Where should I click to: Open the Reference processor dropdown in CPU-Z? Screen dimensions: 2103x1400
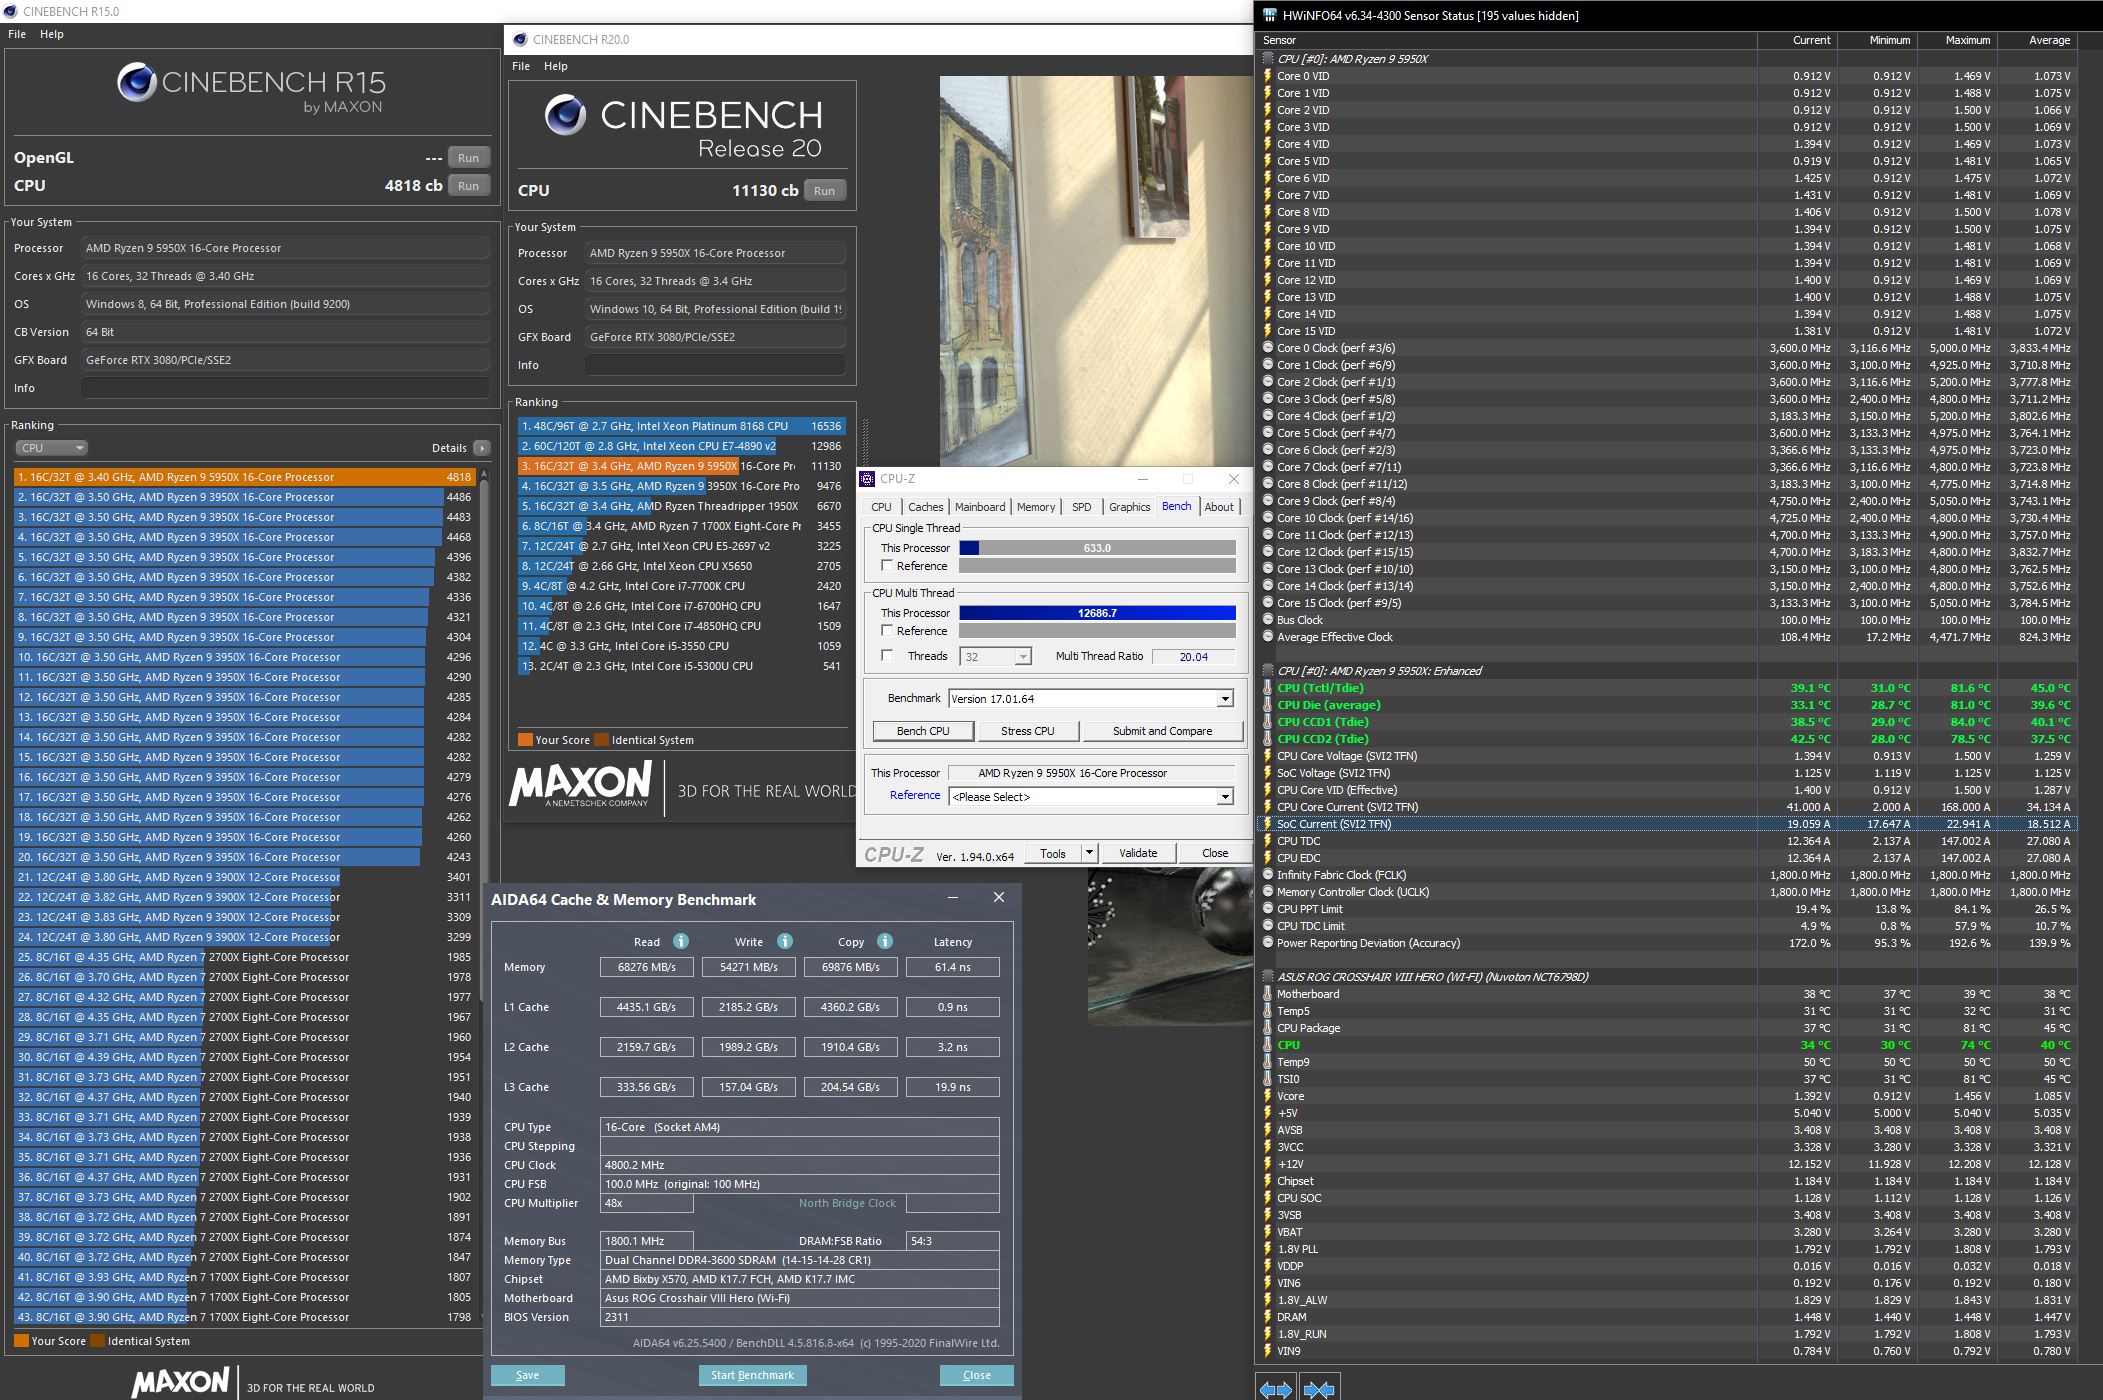point(1225,797)
